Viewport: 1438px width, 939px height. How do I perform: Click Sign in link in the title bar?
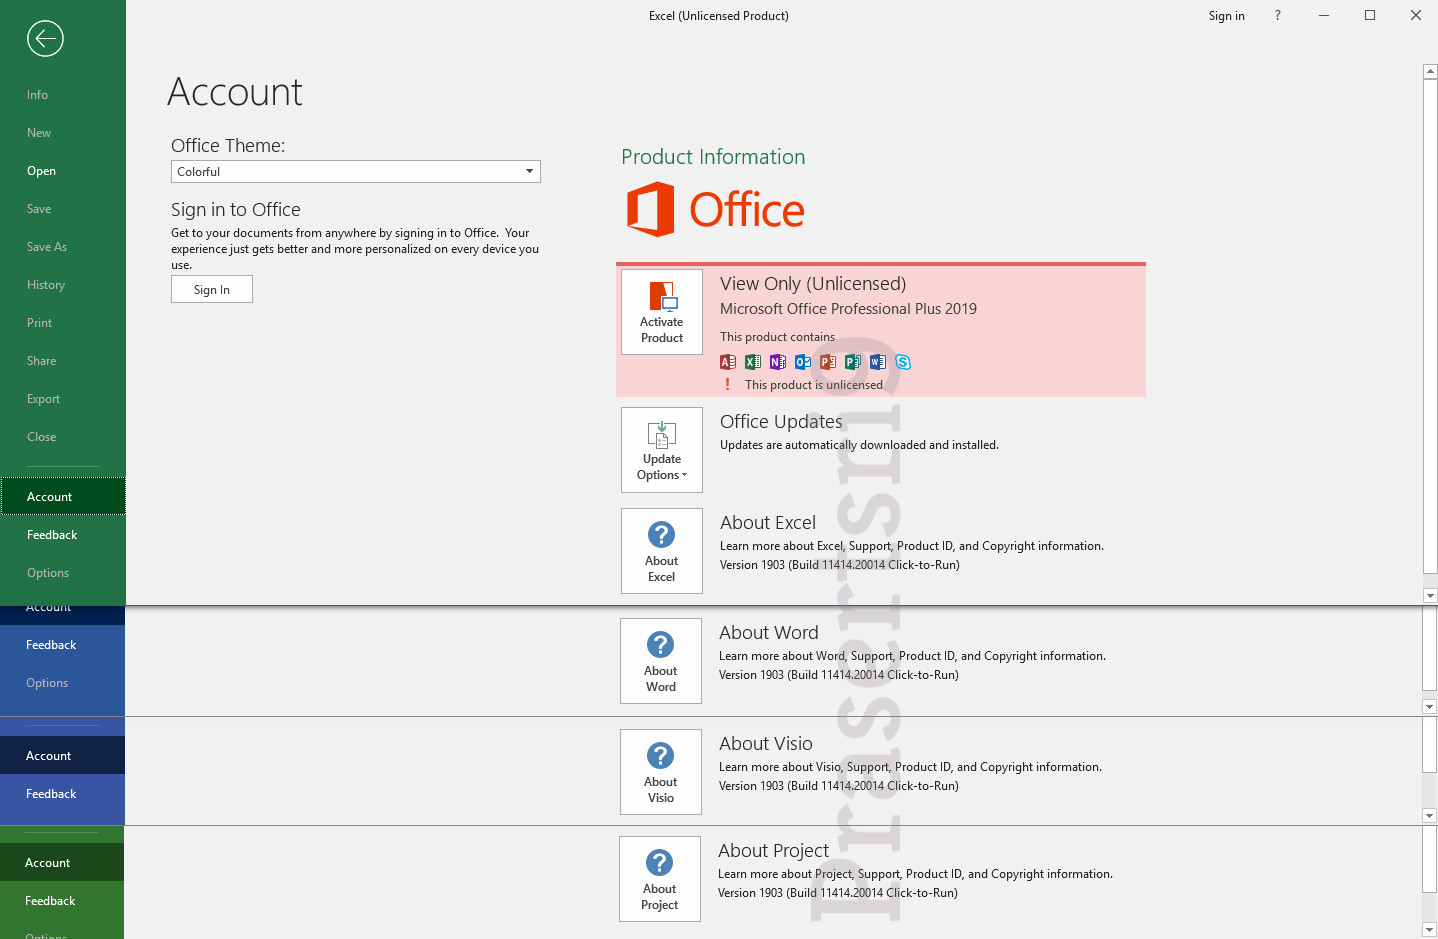pos(1226,15)
